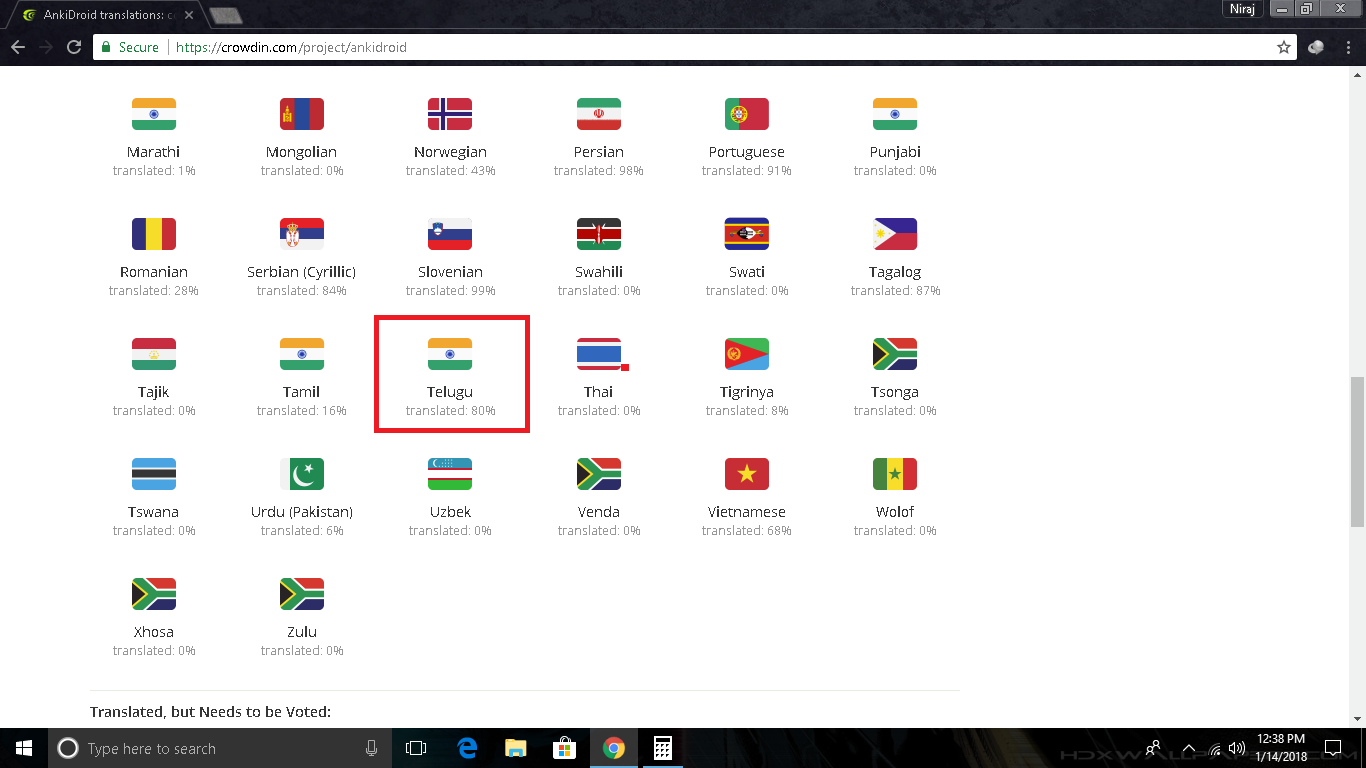
Task: Click the Mongolian flag icon
Action: pos(302,114)
